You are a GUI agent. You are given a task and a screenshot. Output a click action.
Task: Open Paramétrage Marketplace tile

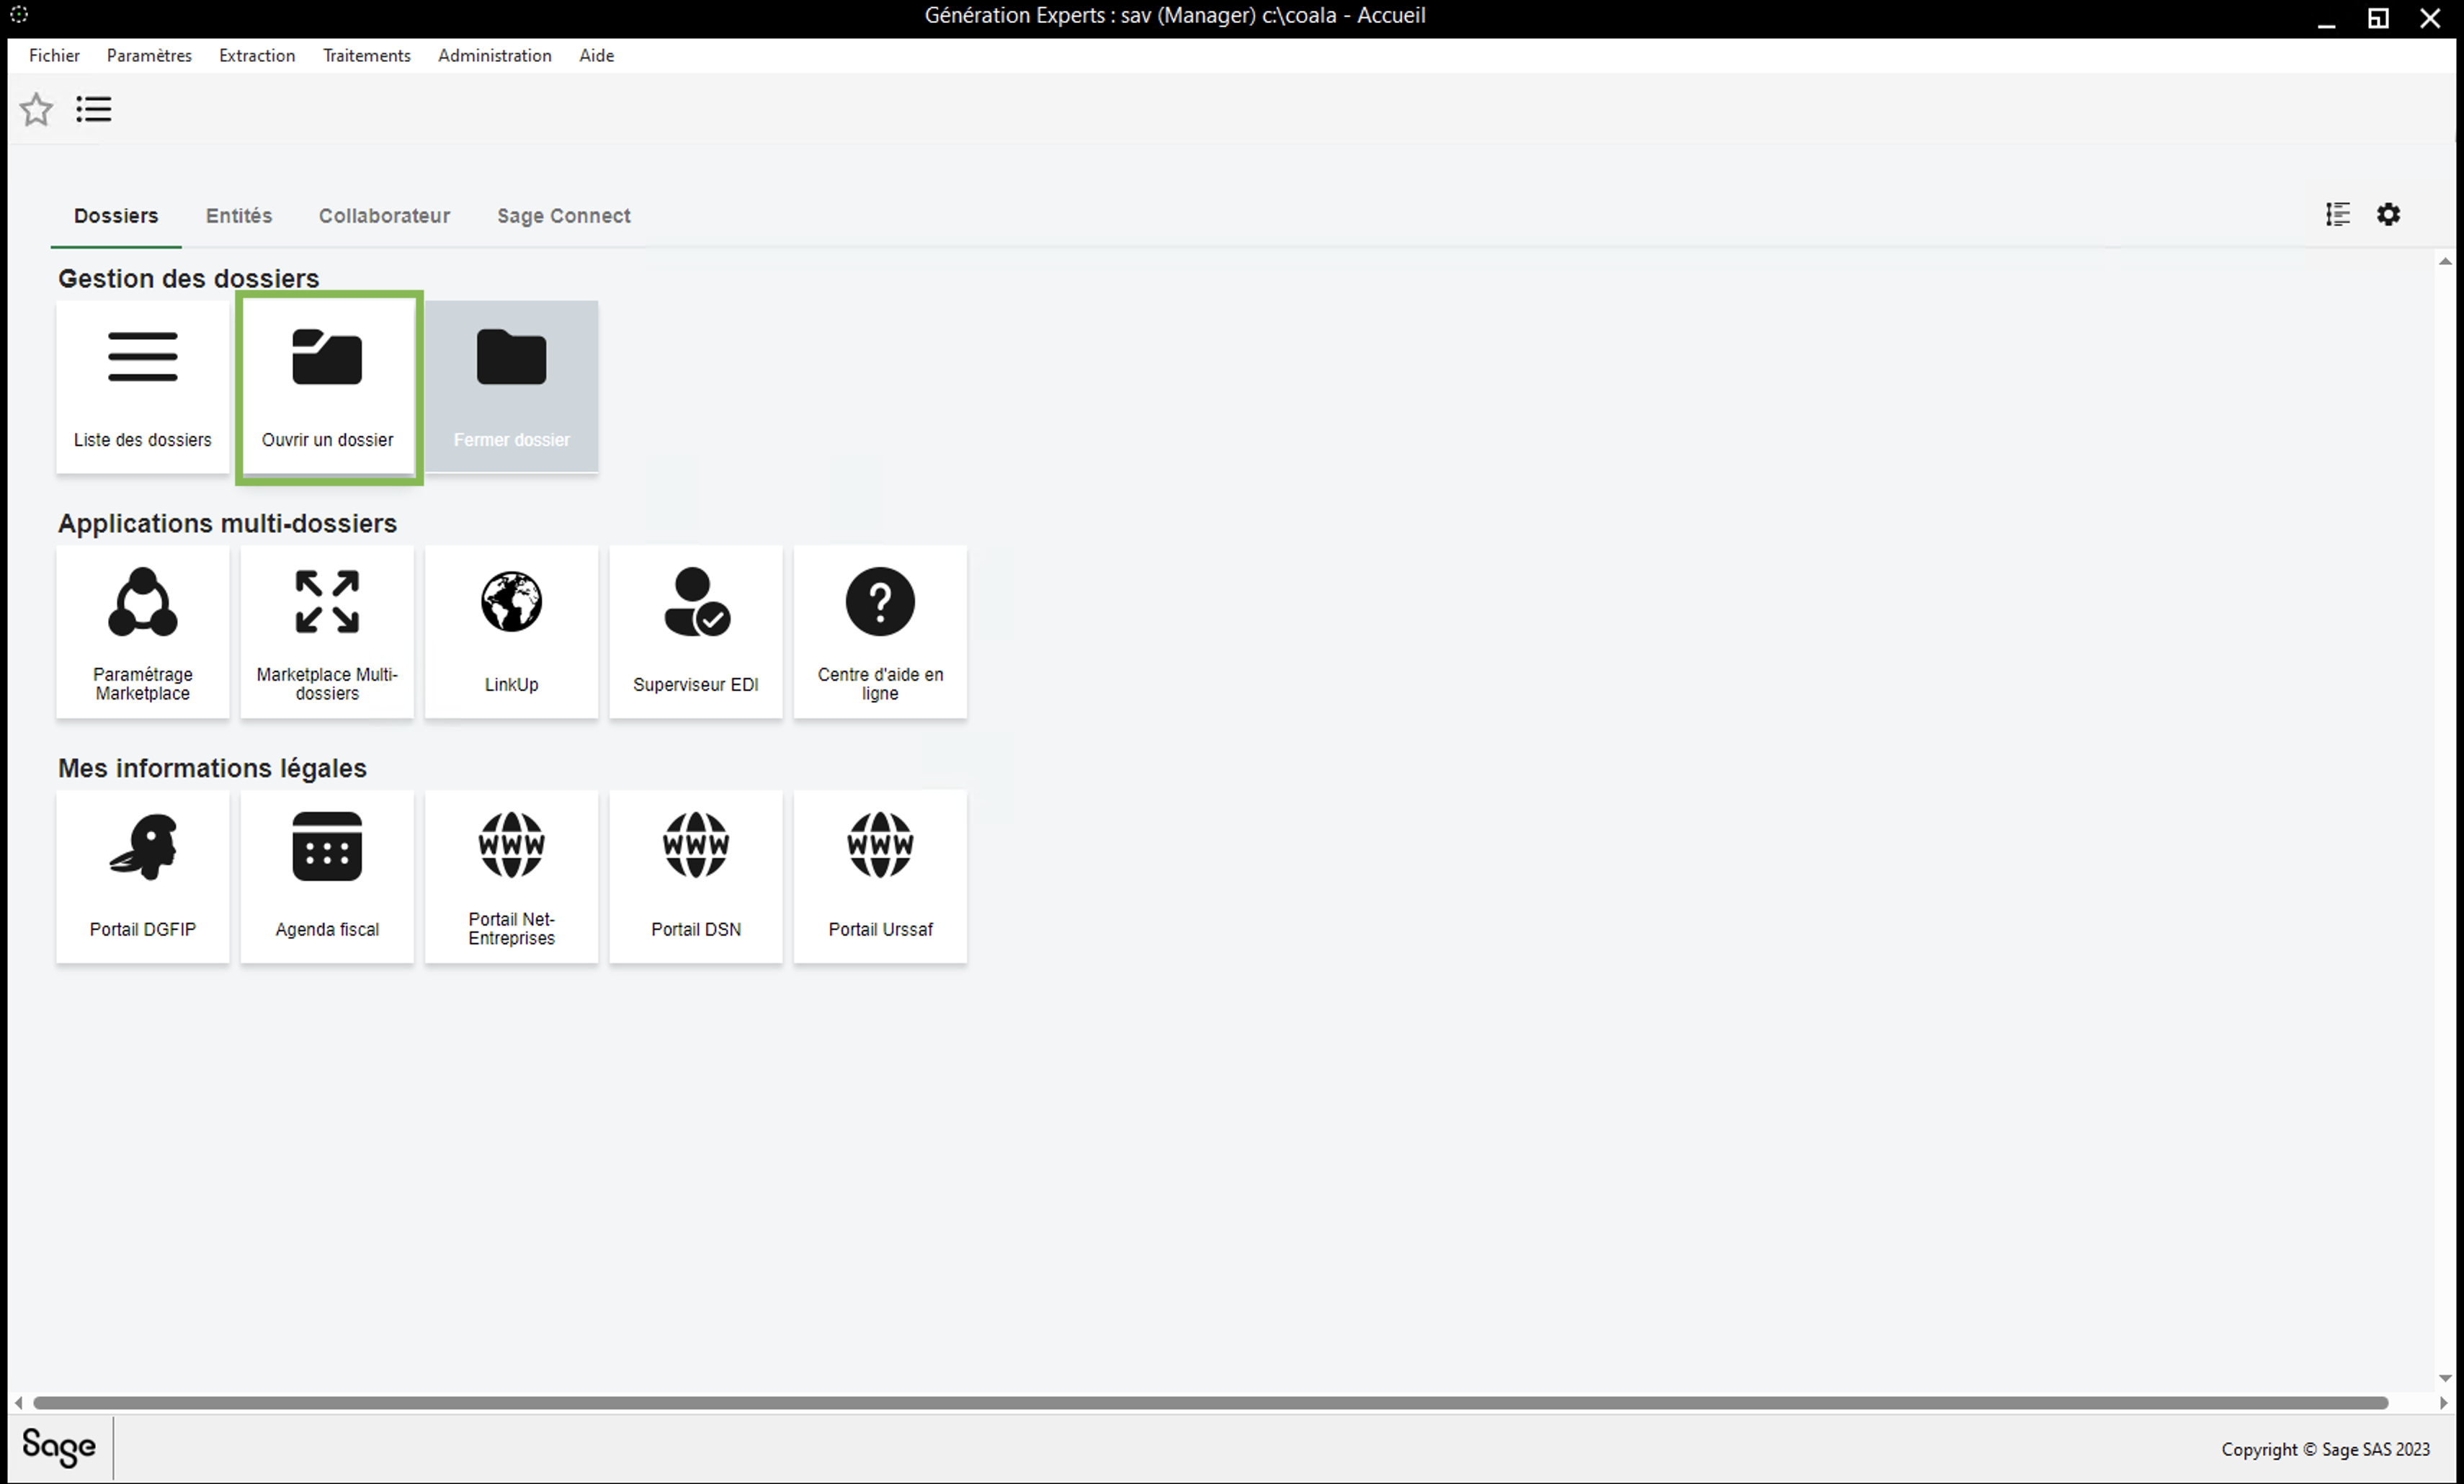coord(142,631)
